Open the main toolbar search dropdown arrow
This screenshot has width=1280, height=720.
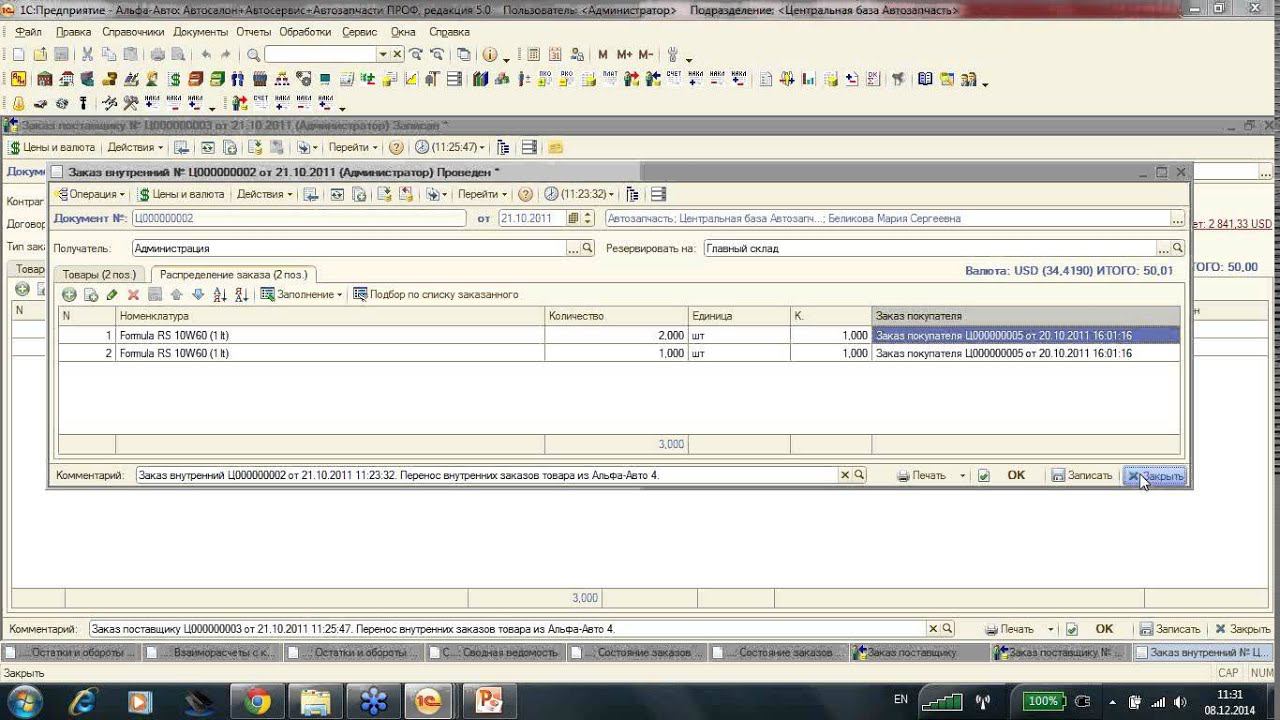383,54
